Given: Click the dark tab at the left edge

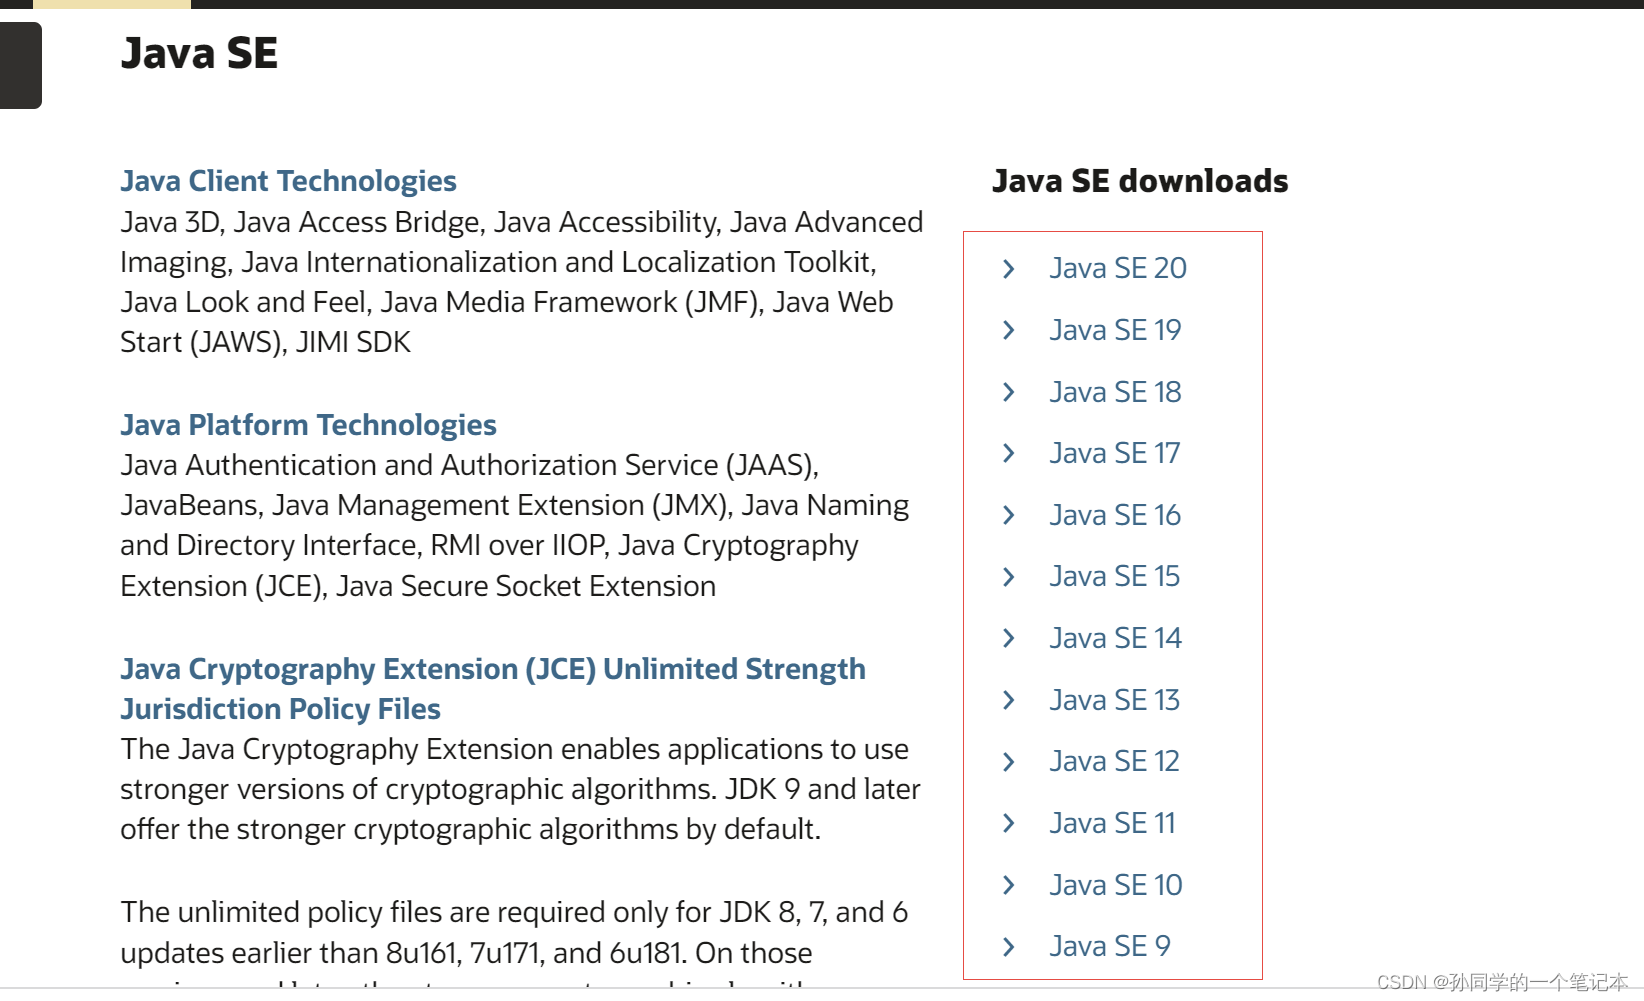Looking at the screenshot, I should 20,65.
